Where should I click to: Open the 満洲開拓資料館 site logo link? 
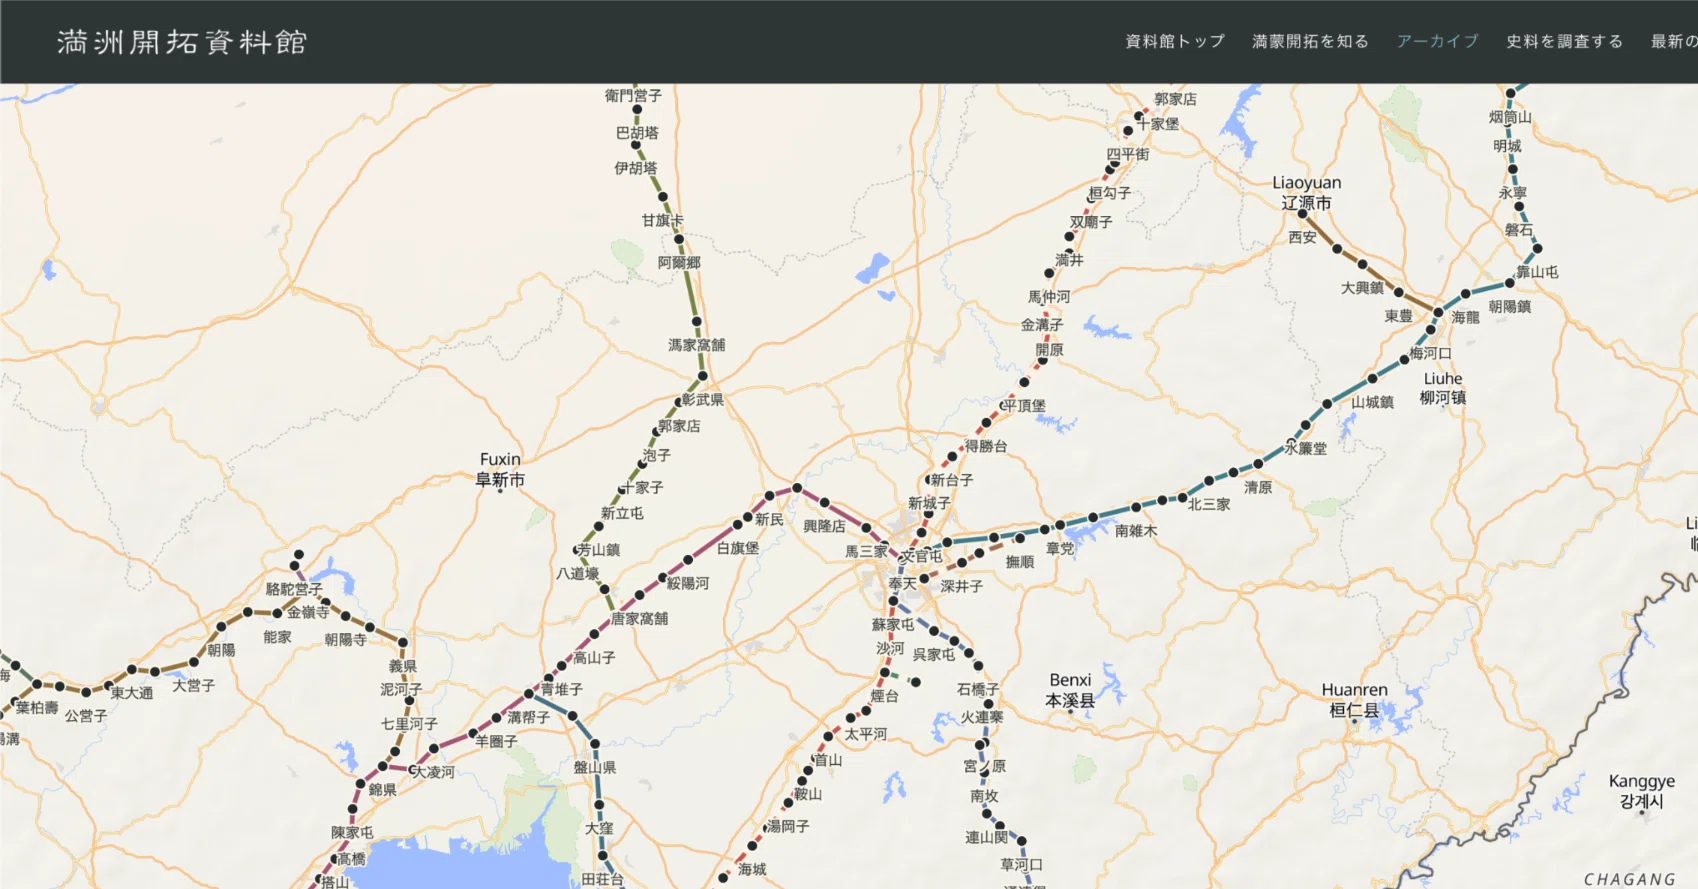[182, 42]
